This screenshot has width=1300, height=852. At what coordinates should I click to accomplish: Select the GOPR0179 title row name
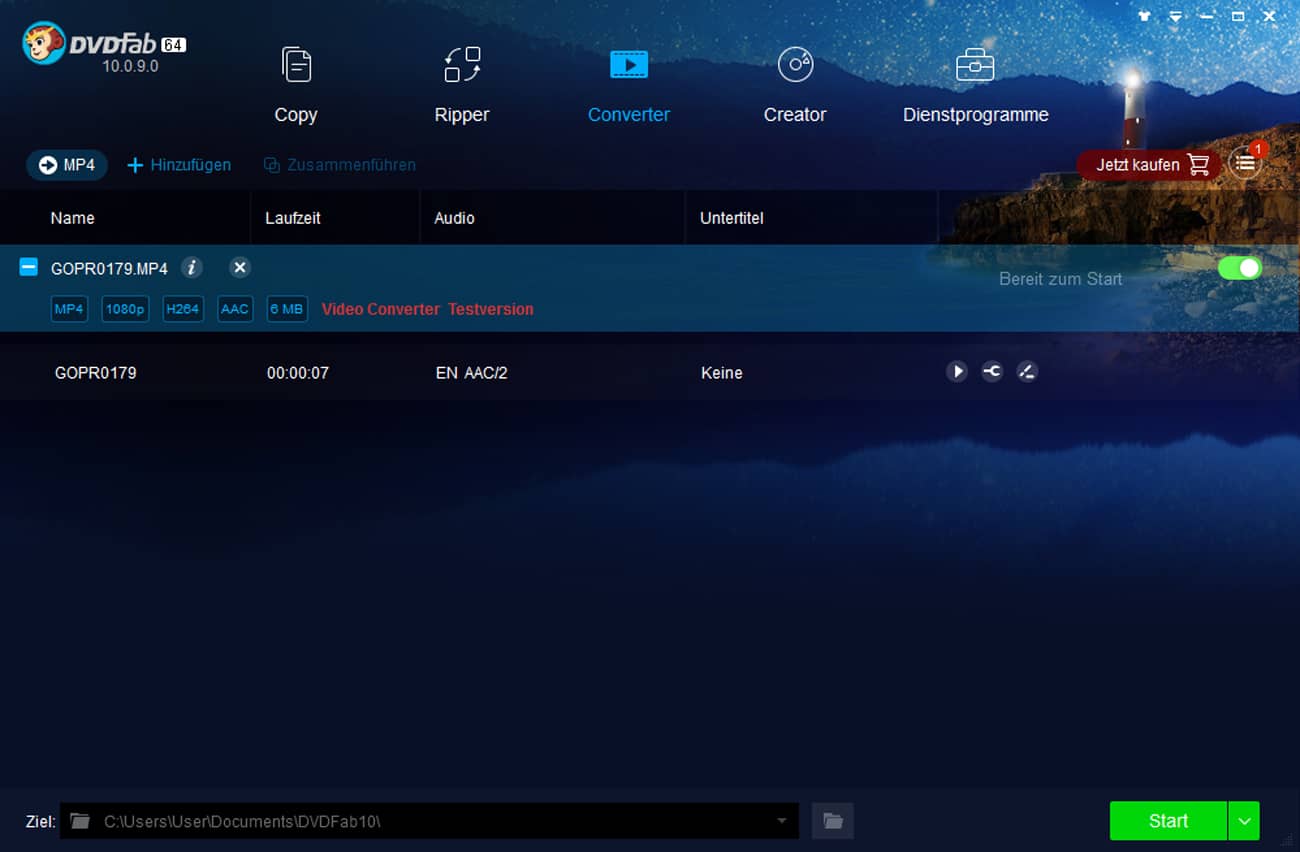(x=96, y=373)
